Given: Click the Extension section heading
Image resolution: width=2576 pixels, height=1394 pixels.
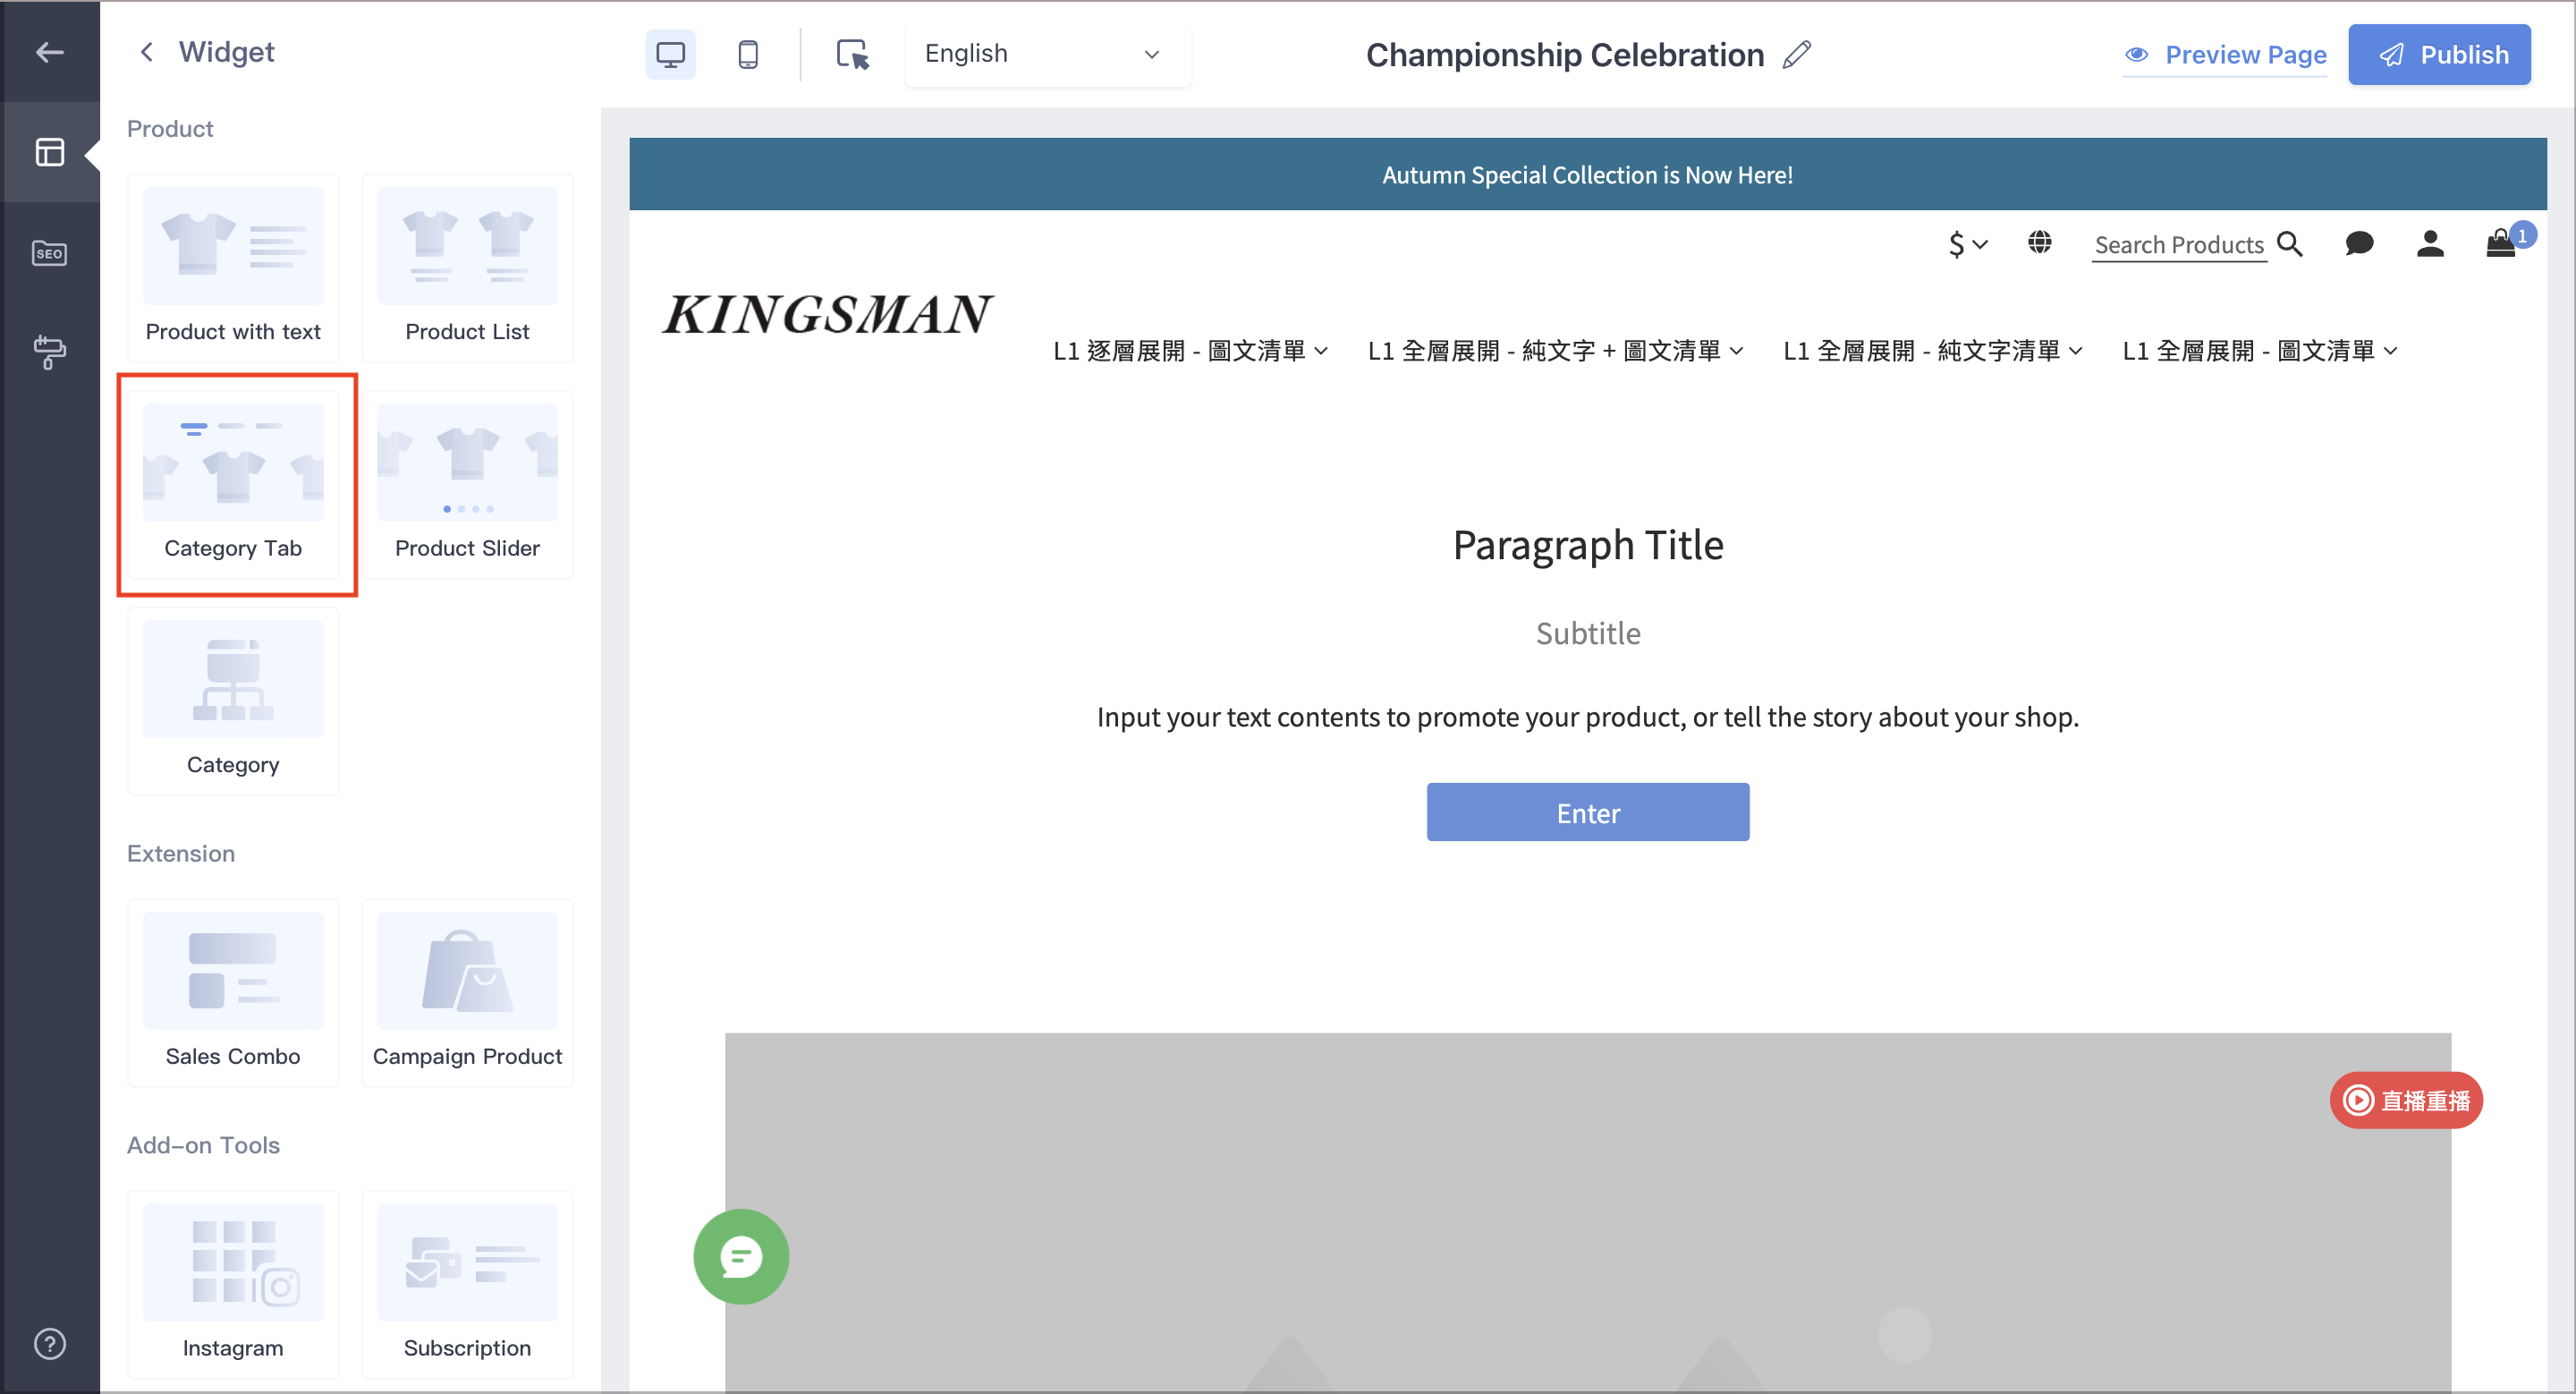Looking at the screenshot, I should coord(181,853).
